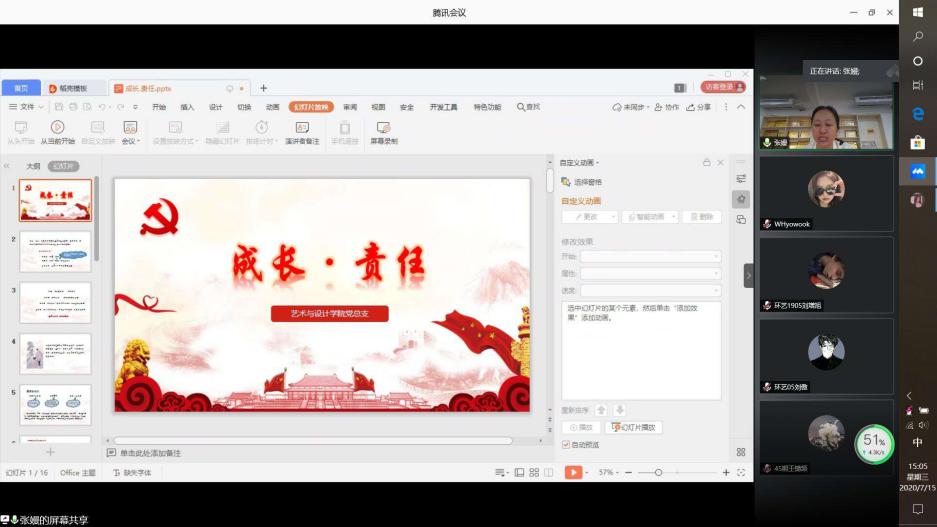
Task: Toggle the 自动预览 checkbox
Action: (566, 444)
